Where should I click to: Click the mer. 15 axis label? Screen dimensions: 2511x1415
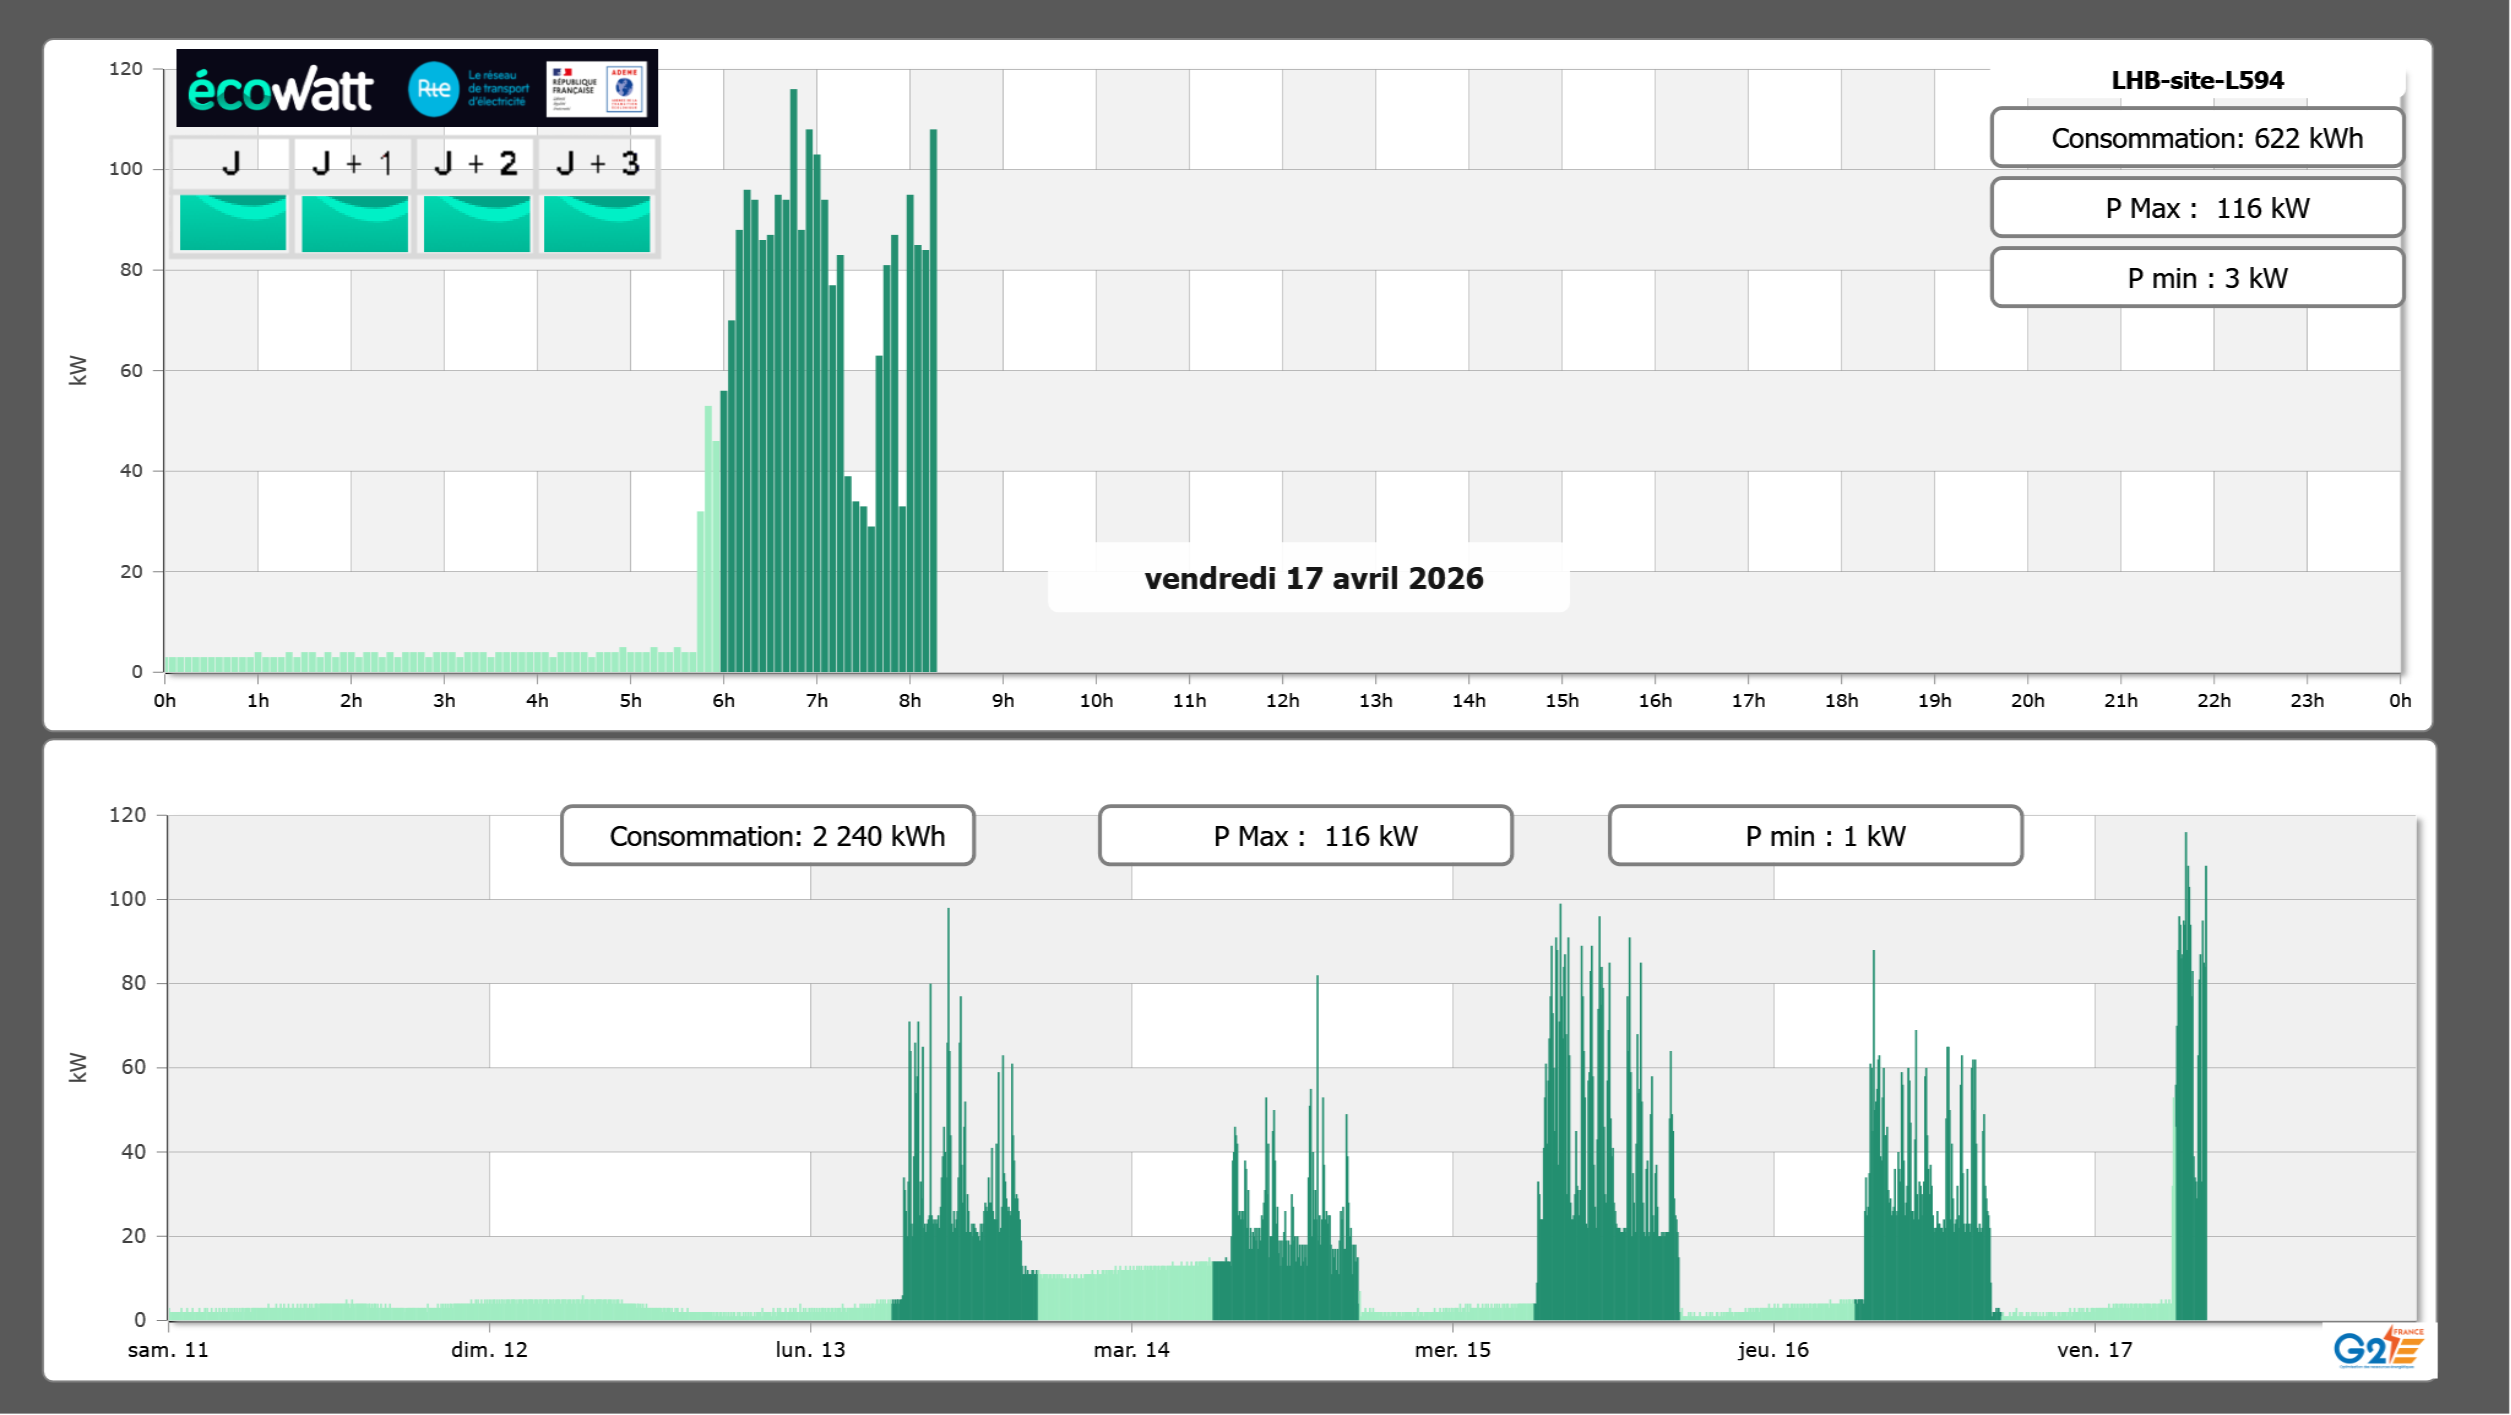pyautogui.click(x=1452, y=1350)
